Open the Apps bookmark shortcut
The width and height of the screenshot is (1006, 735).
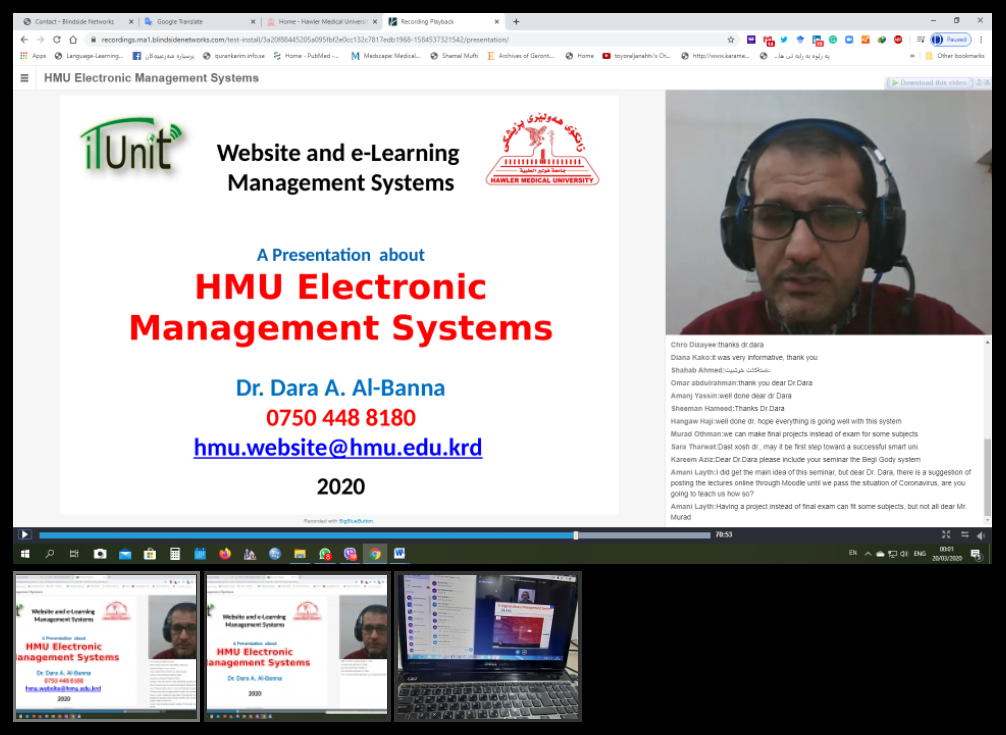(x=33, y=56)
